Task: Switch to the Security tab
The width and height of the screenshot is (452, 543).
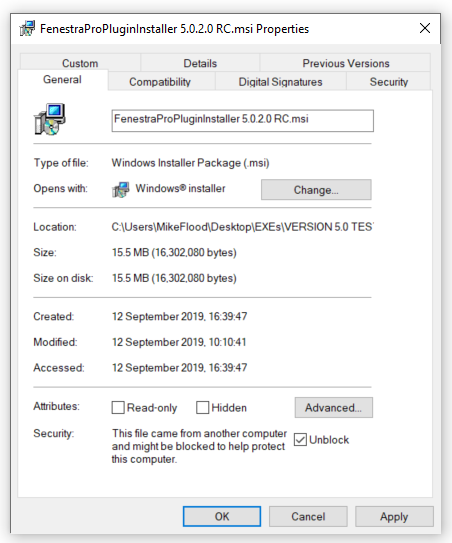Action: coord(388,82)
